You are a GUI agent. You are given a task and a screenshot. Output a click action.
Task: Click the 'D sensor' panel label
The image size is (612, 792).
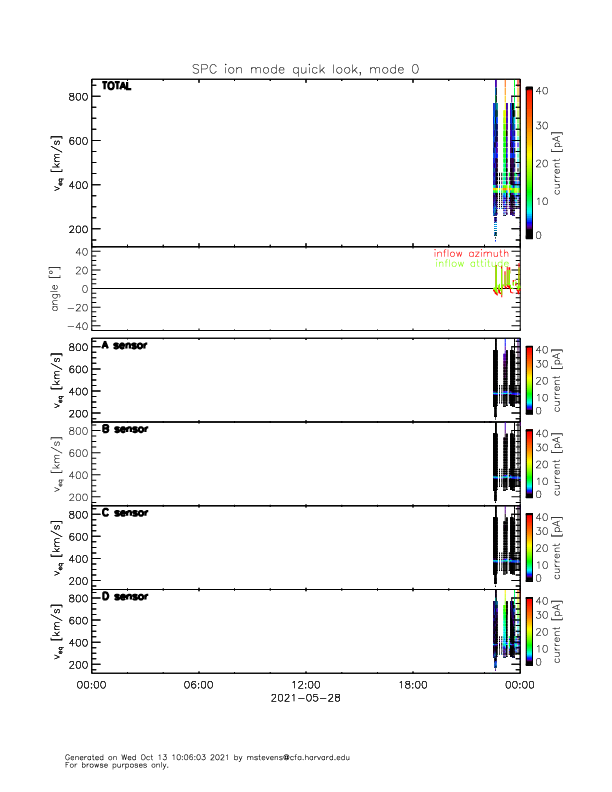(125, 596)
